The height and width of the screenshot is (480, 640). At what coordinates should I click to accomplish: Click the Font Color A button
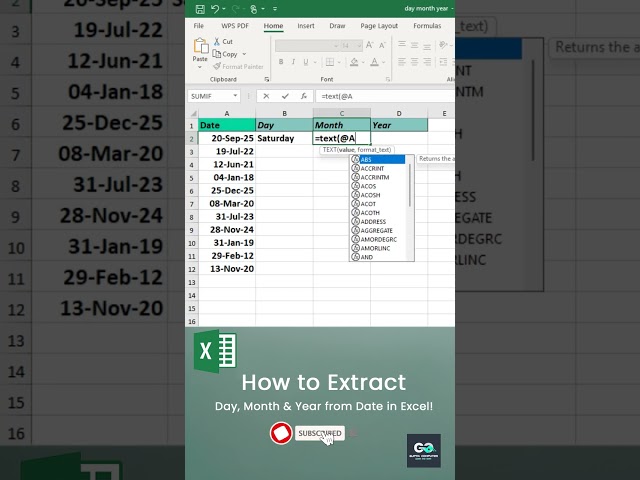(374, 62)
